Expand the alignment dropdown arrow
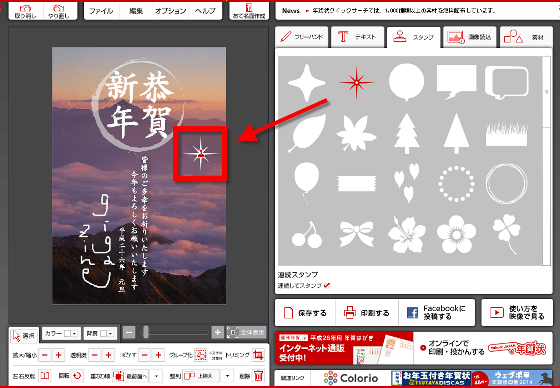The image size is (560, 388). pyautogui.click(x=227, y=375)
